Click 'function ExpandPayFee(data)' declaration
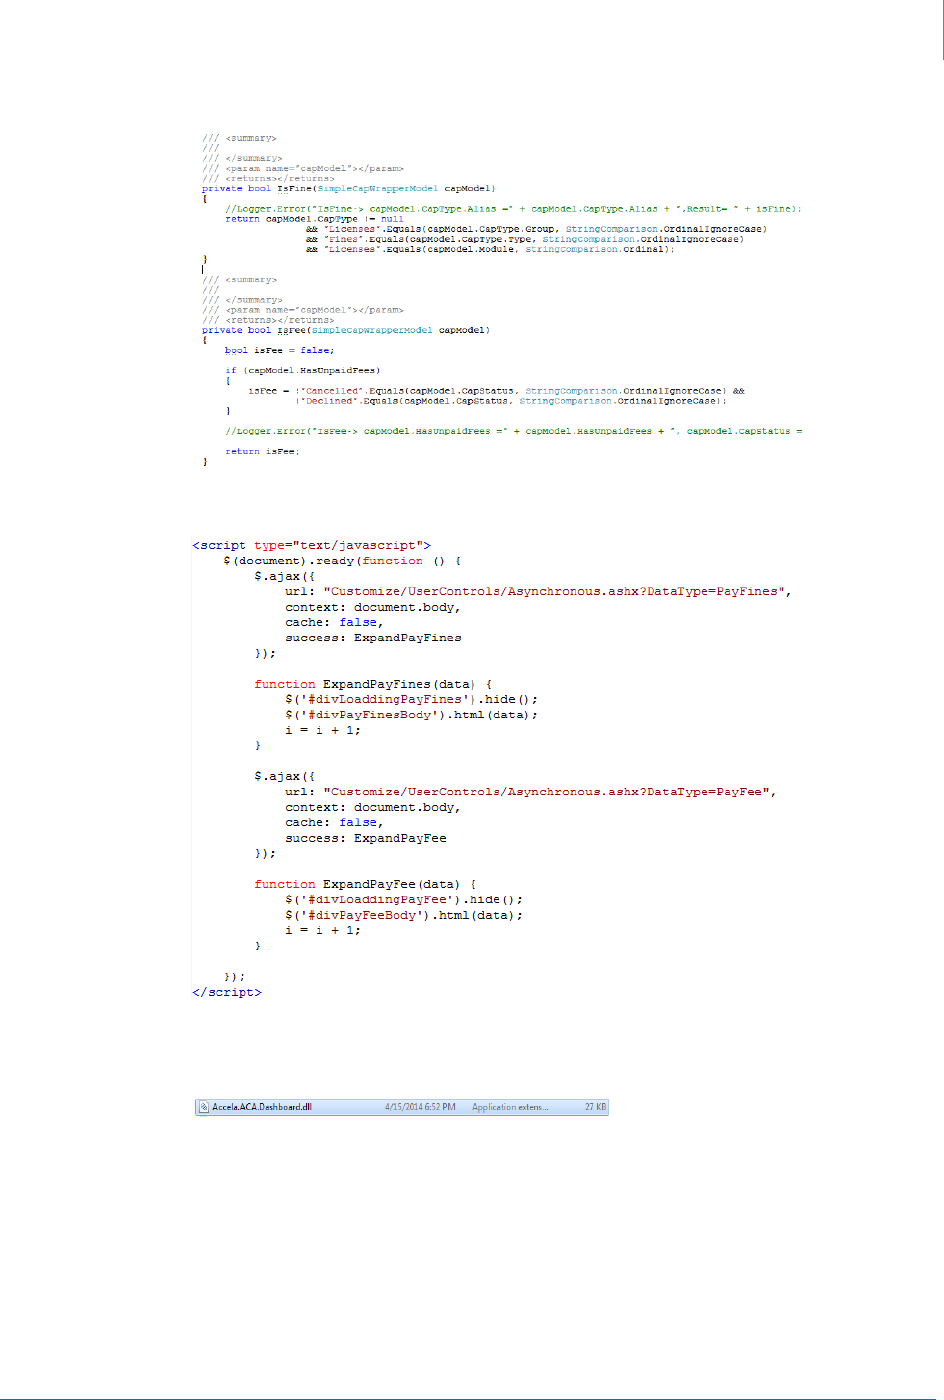This screenshot has height=1400, width=944. pos(365,884)
